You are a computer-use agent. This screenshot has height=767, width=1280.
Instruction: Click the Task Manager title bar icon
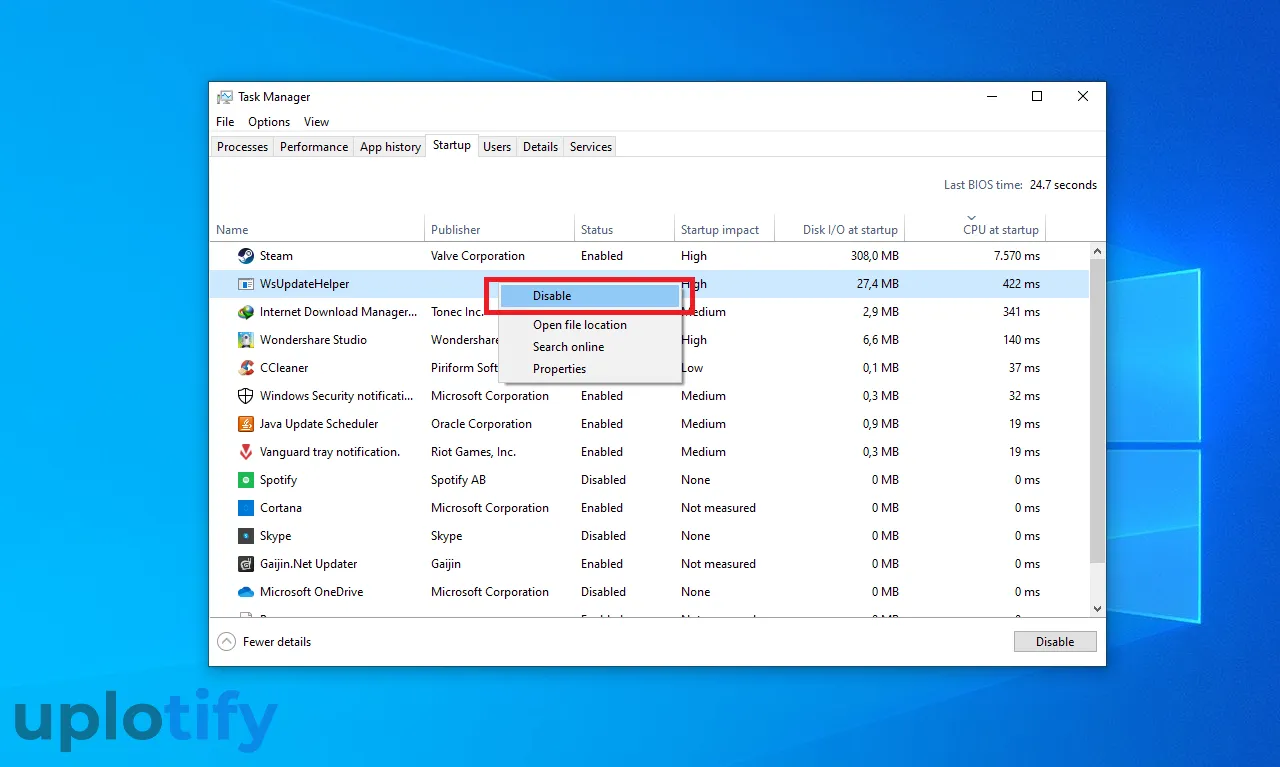click(225, 97)
